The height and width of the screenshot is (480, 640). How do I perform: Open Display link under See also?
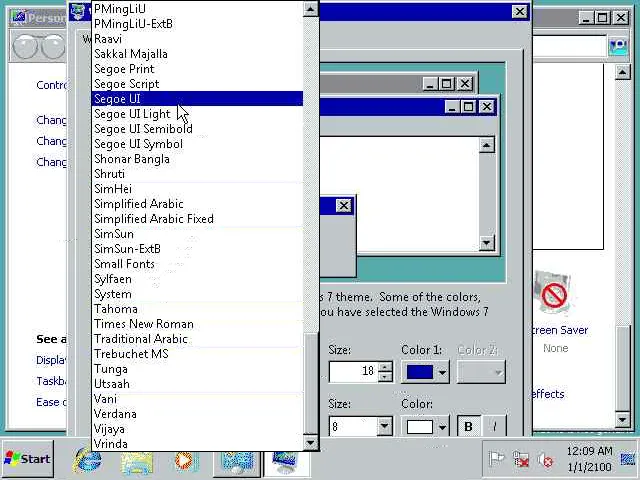click(x=51, y=360)
